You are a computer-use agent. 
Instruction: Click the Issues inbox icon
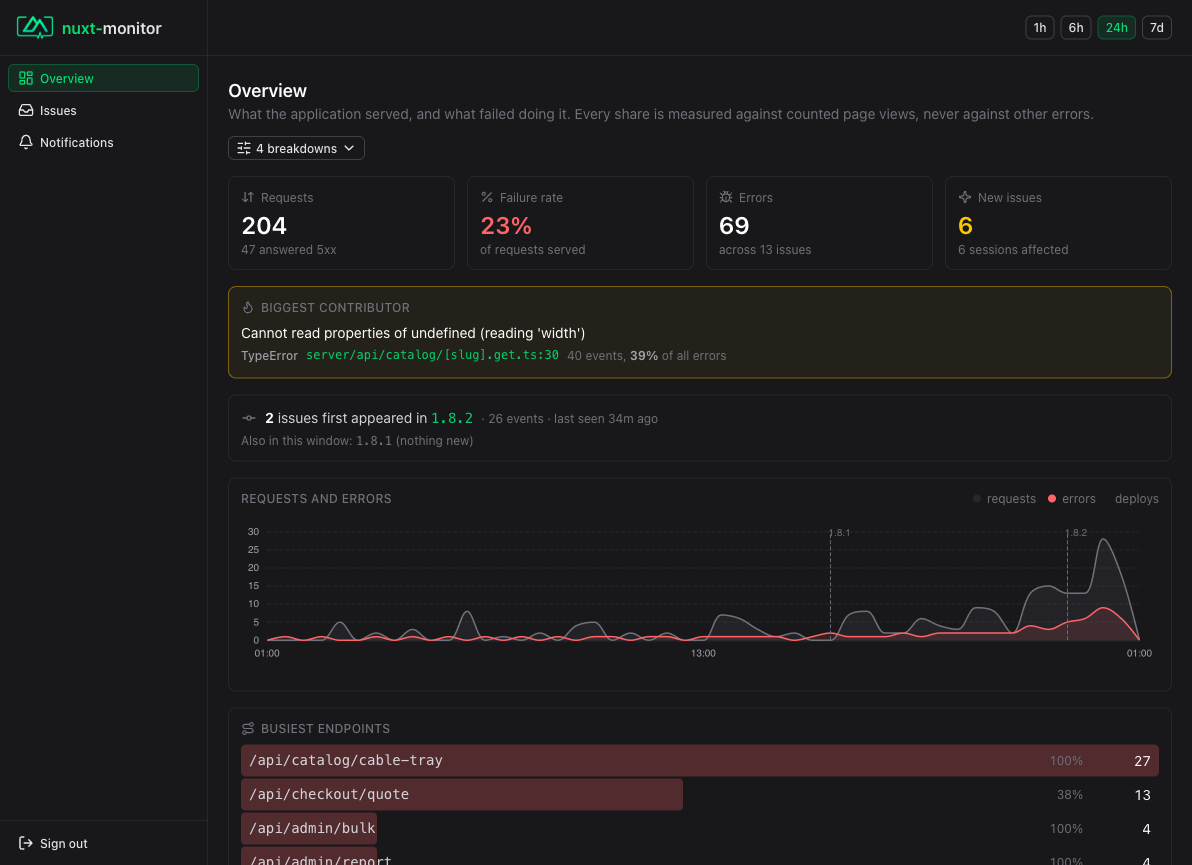tap(26, 110)
